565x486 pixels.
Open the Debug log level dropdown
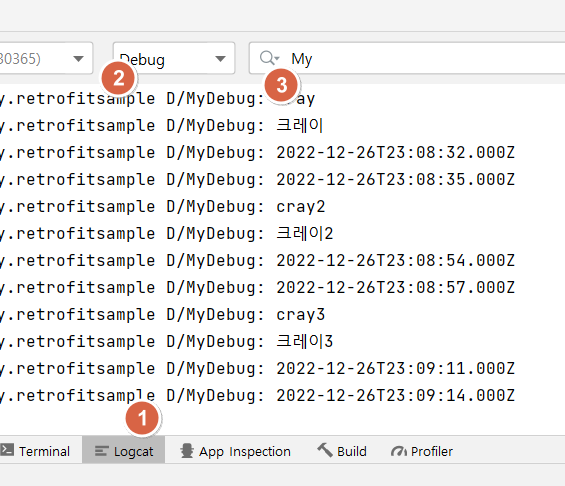tap(174, 58)
